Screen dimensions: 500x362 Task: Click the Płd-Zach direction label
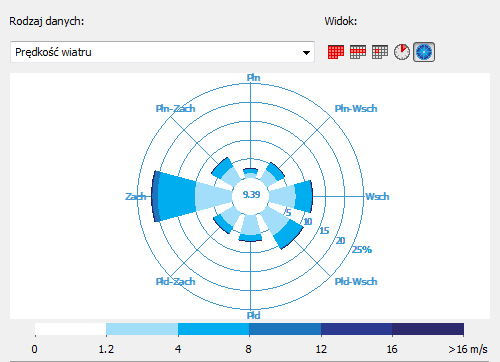(x=175, y=282)
